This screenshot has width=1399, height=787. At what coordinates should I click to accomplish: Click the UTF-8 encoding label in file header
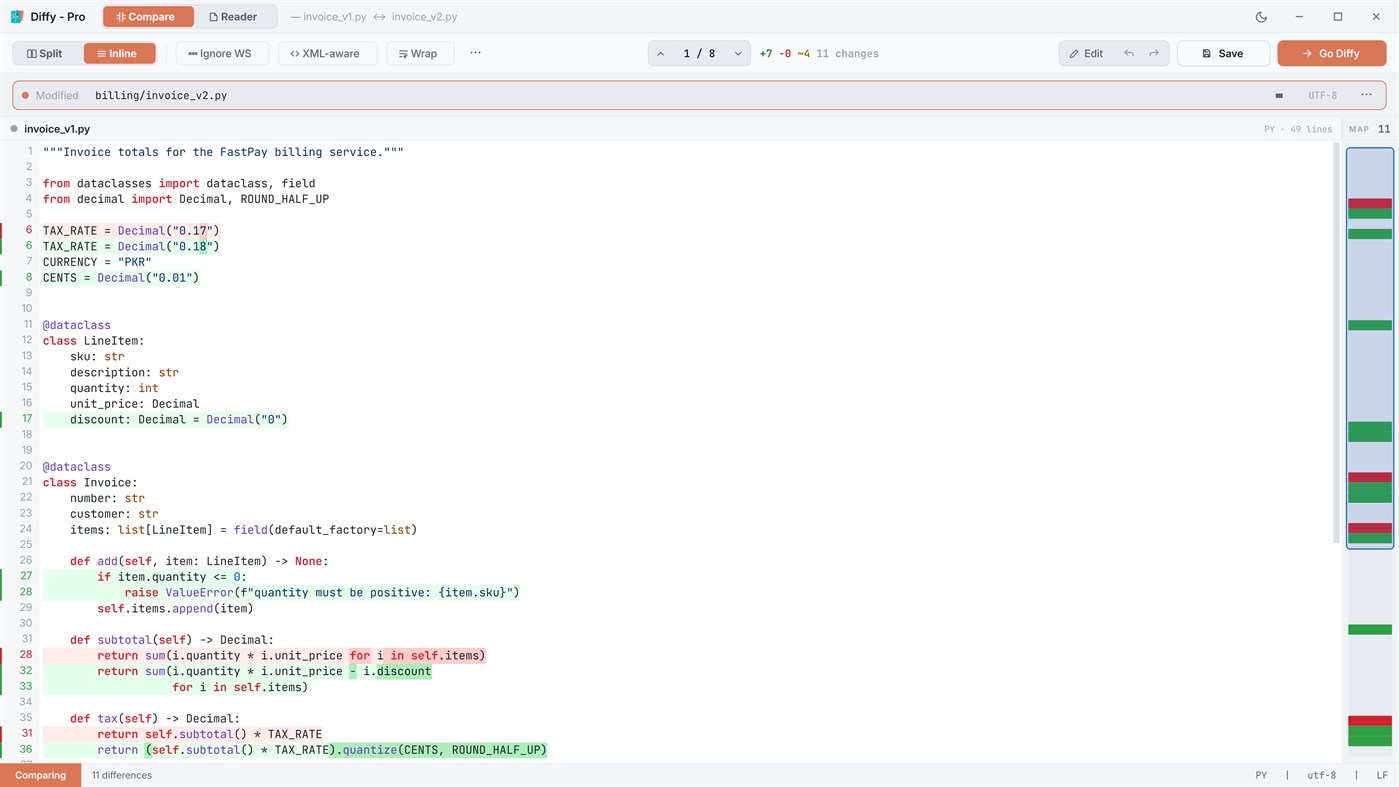pos(1322,96)
